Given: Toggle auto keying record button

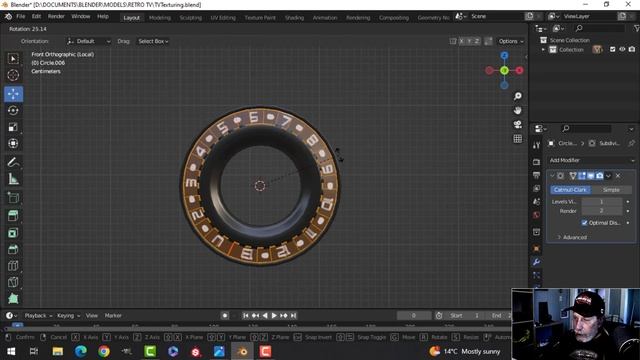Looking at the screenshot, I should coord(224,316).
